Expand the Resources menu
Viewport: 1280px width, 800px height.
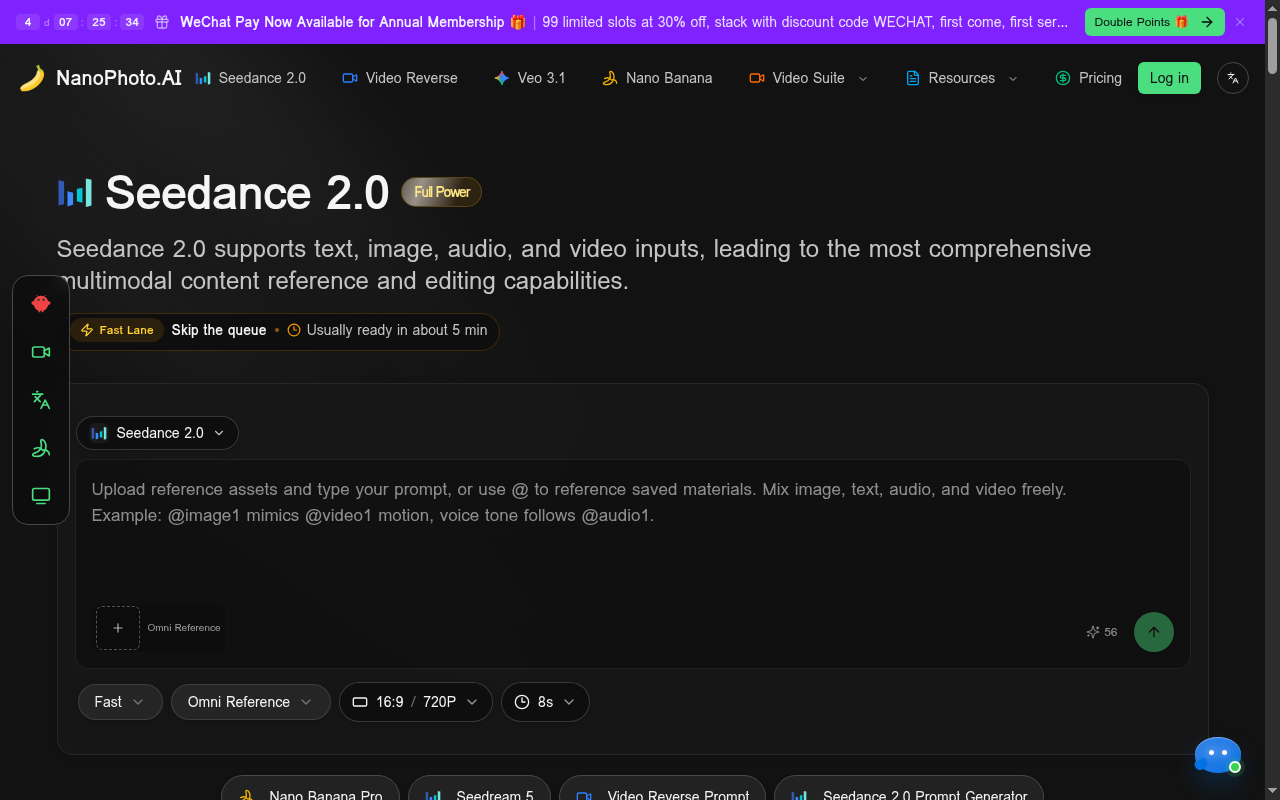tap(962, 78)
